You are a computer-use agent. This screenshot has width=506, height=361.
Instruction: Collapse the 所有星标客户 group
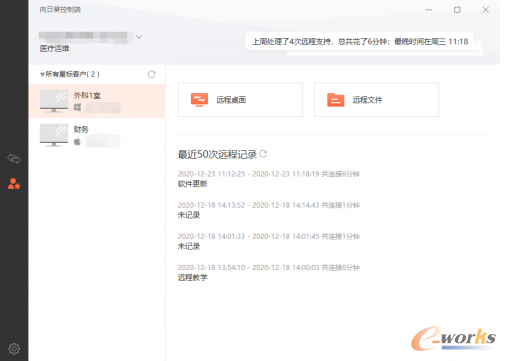tap(42, 74)
